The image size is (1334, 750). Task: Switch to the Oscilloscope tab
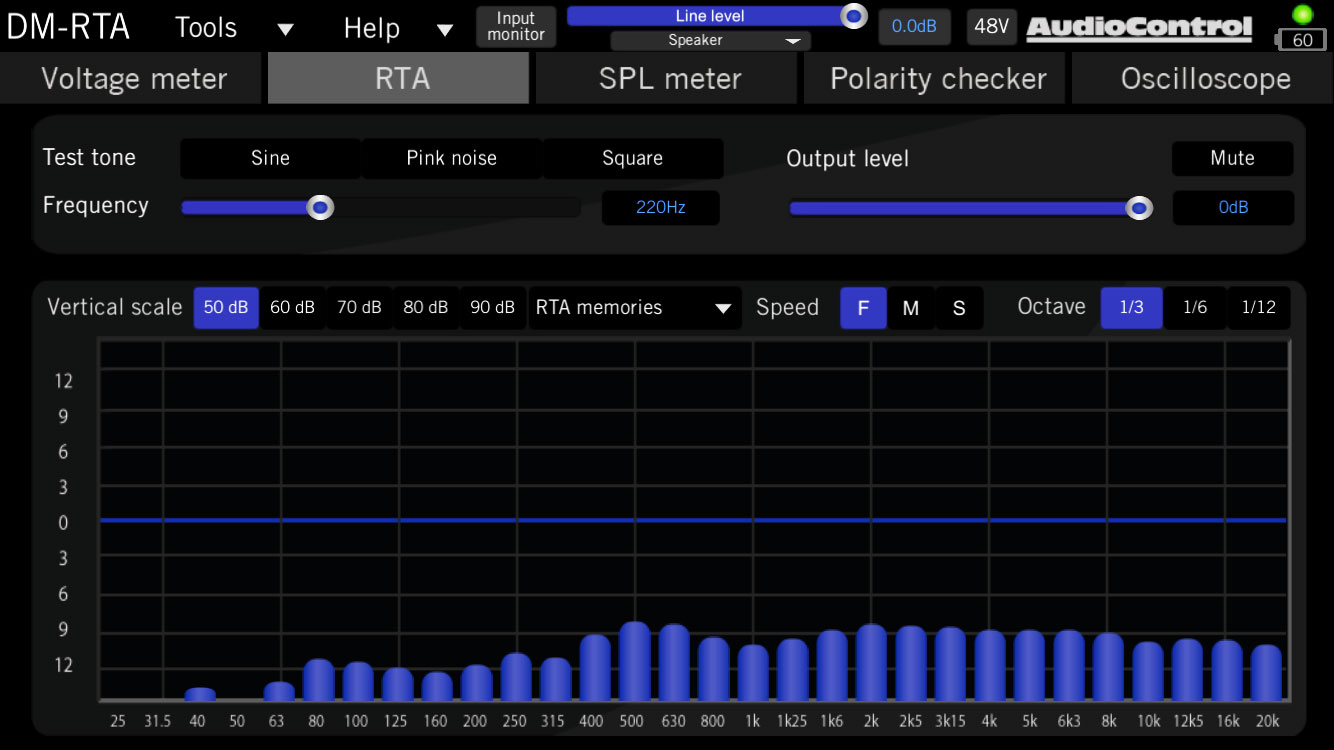coord(1204,79)
